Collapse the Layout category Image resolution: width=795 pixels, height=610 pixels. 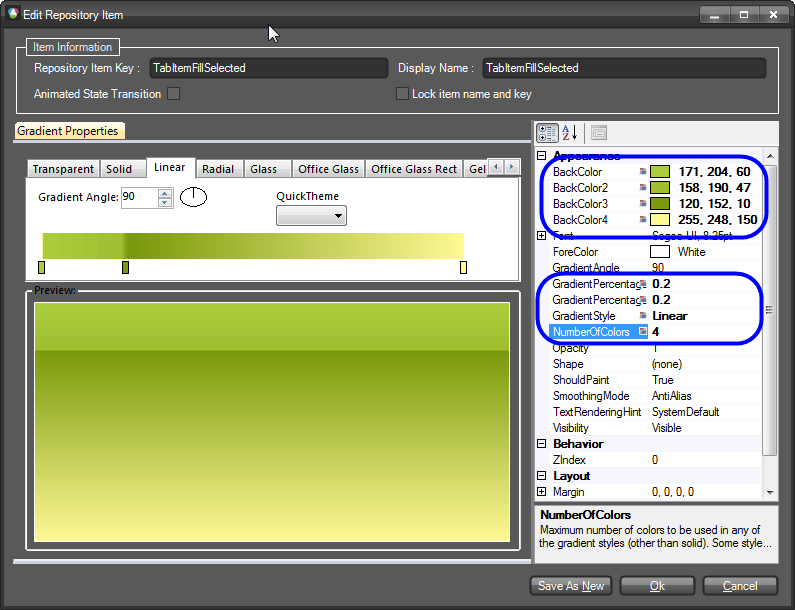541,476
